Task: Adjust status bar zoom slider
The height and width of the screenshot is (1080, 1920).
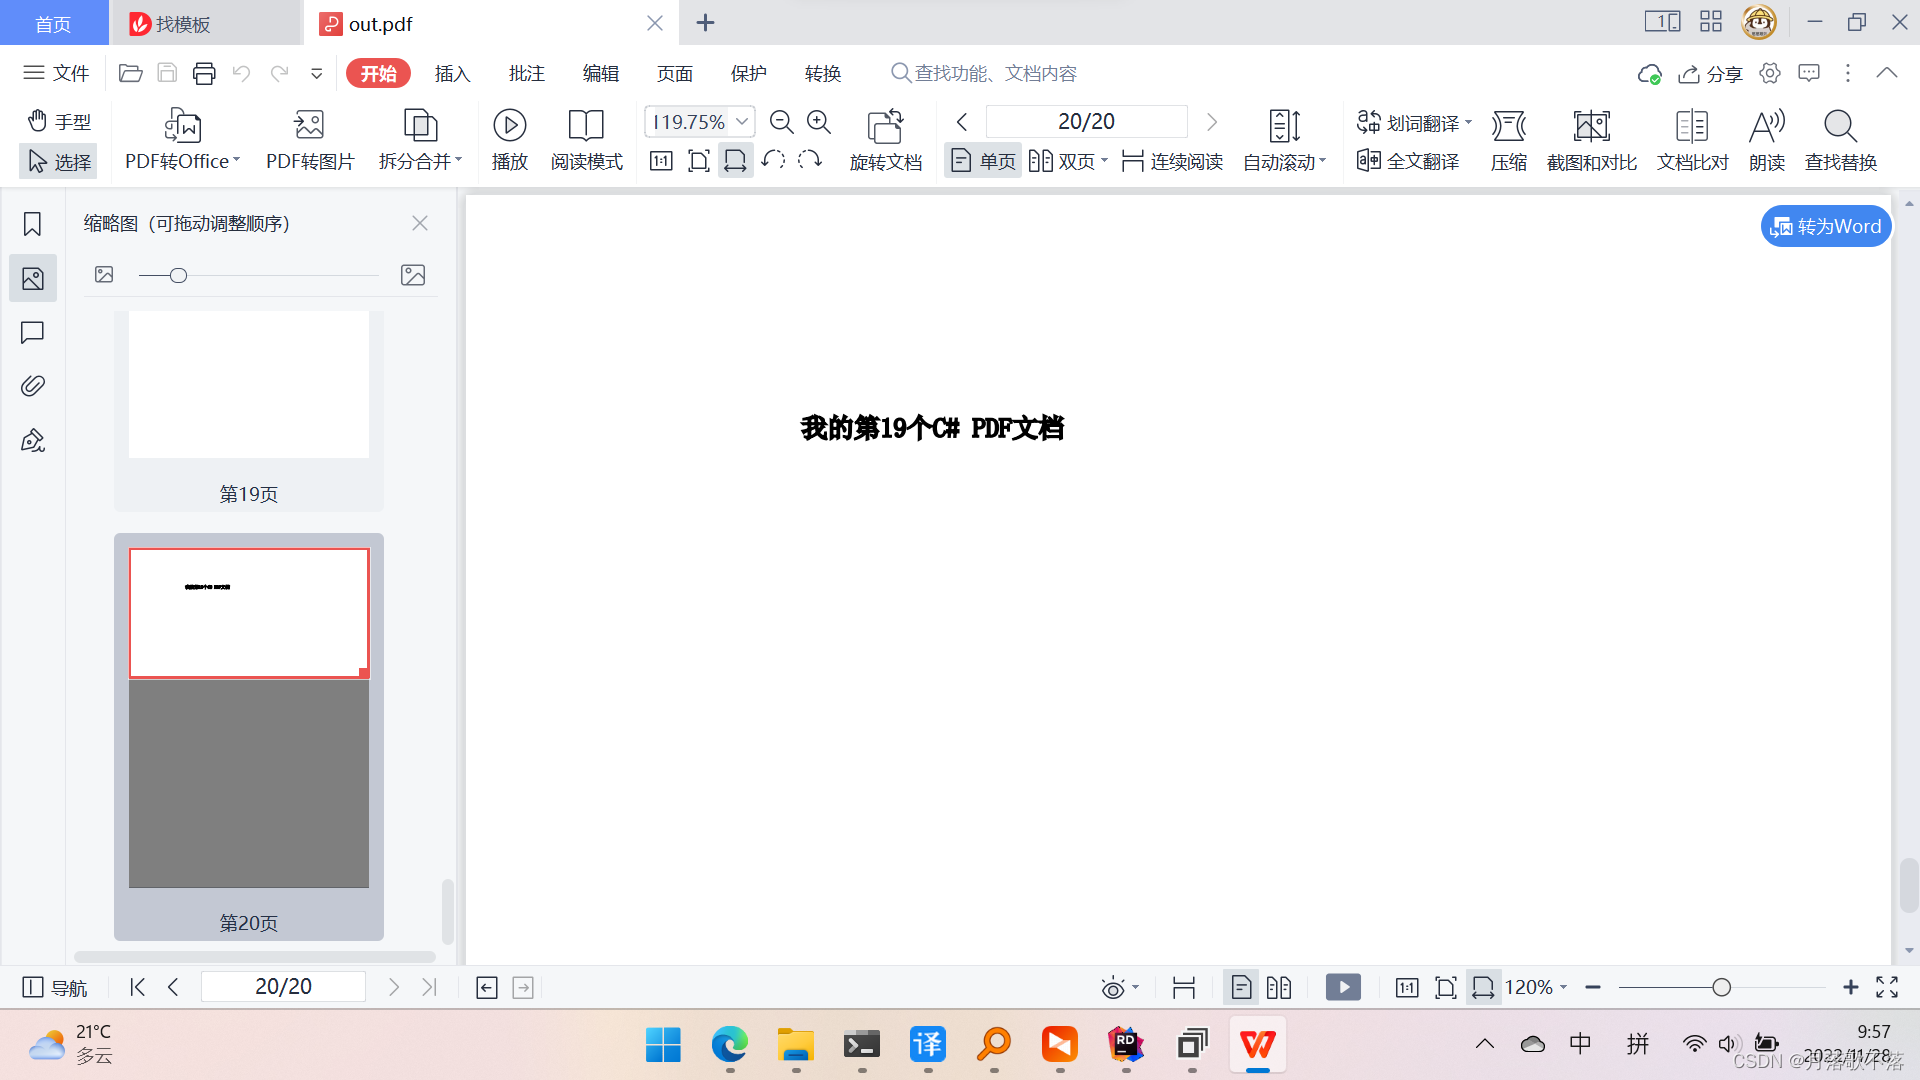Action: click(x=1721, y=987)
